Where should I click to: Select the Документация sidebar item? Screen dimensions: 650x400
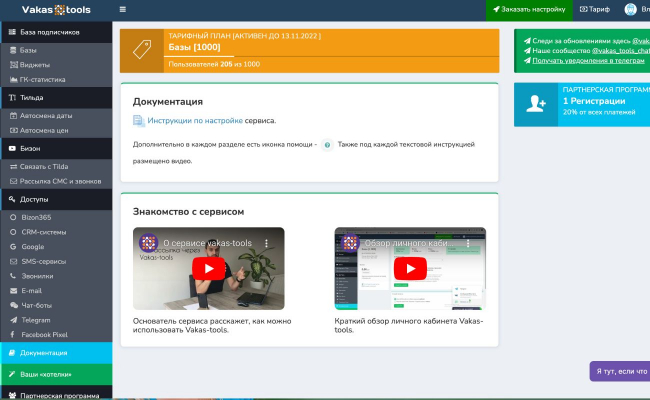pyautogui.click(x=56, y=353)
